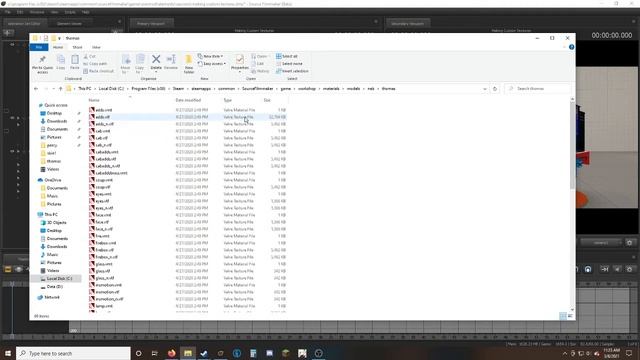This screenshot has height=360, width=640.
Task: Switch to the Details view toggle at the bottom right
Action: tap(563, 316)
